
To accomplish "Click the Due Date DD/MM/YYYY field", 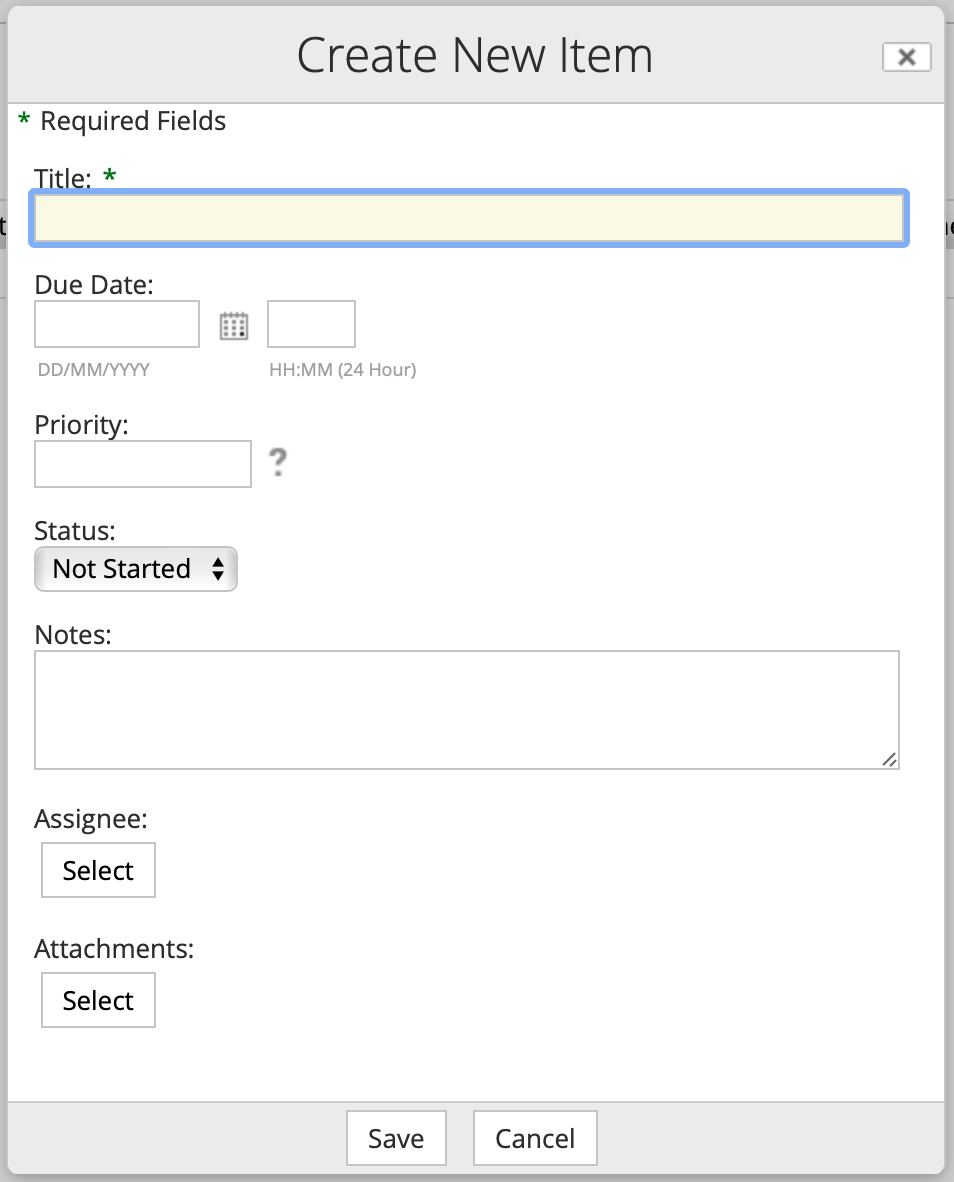I will pos(116,324).
